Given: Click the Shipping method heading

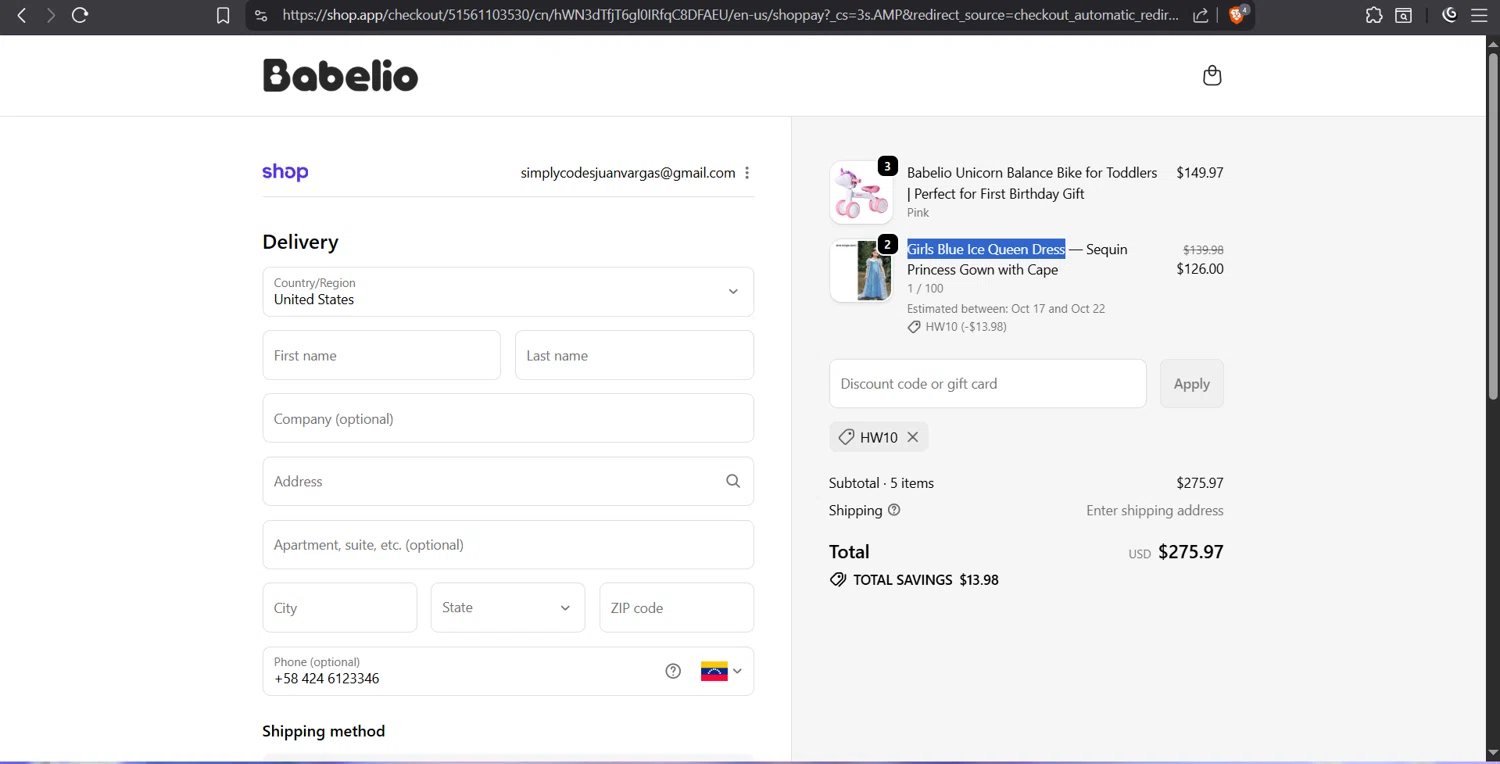Looking at the screenshot, I should 323,731.
